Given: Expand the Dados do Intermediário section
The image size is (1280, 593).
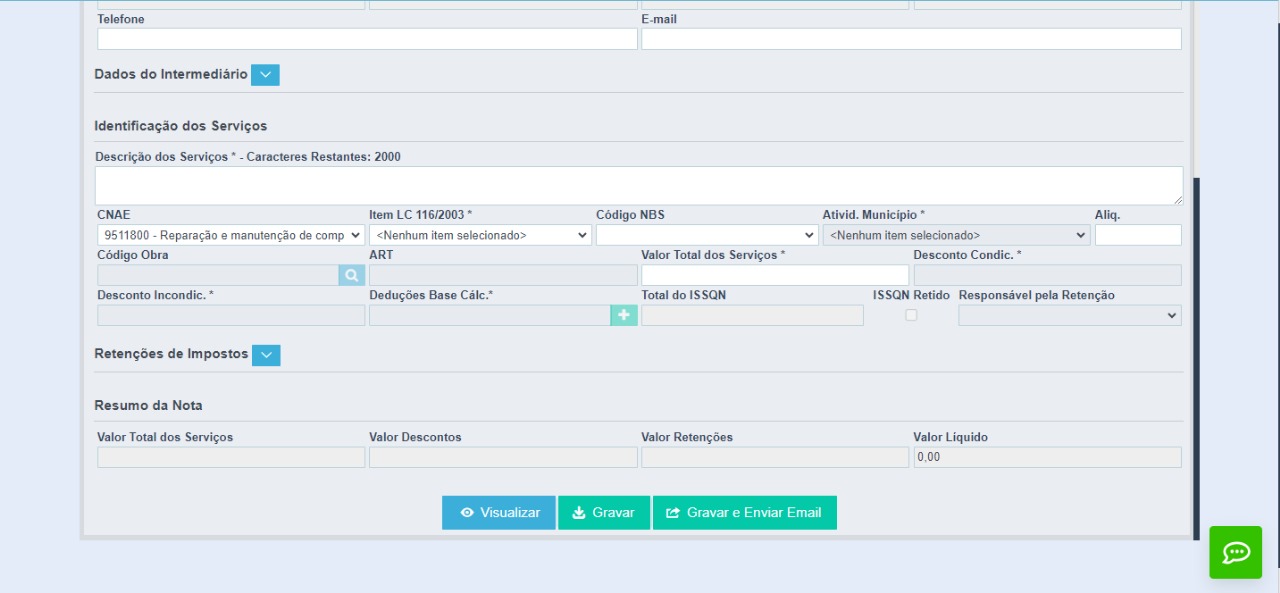Looking at the screenshot, I should pyautogui.click(x=265, y=75).
